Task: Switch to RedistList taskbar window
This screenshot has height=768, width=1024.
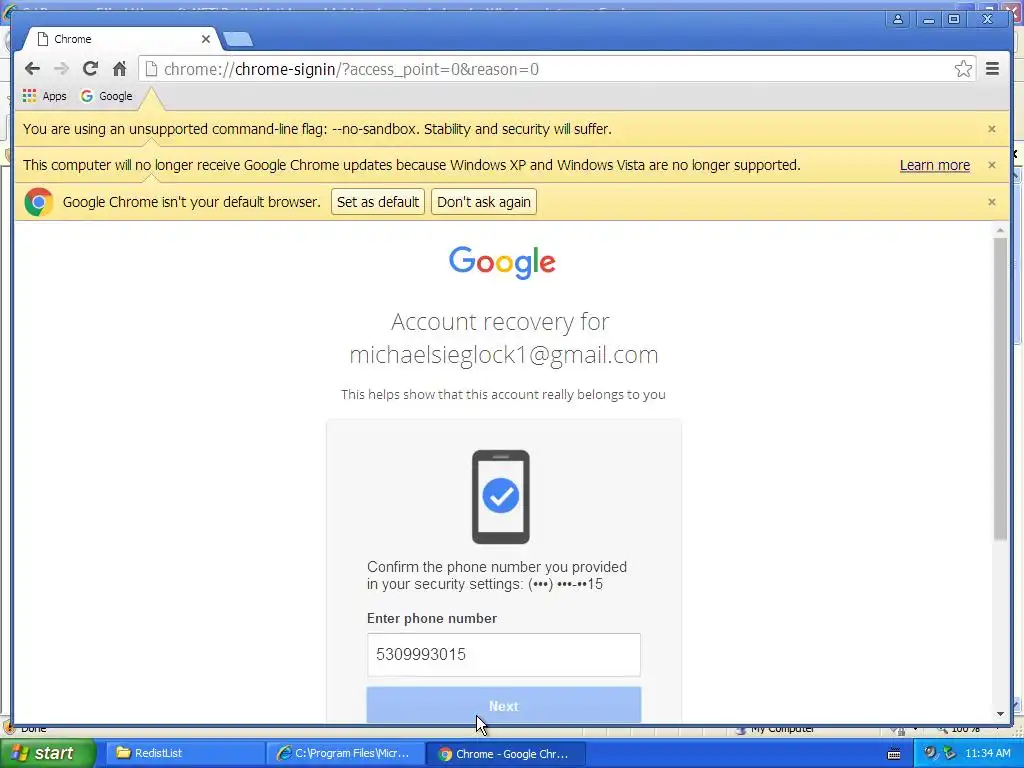Action: [x=184, y=753]
